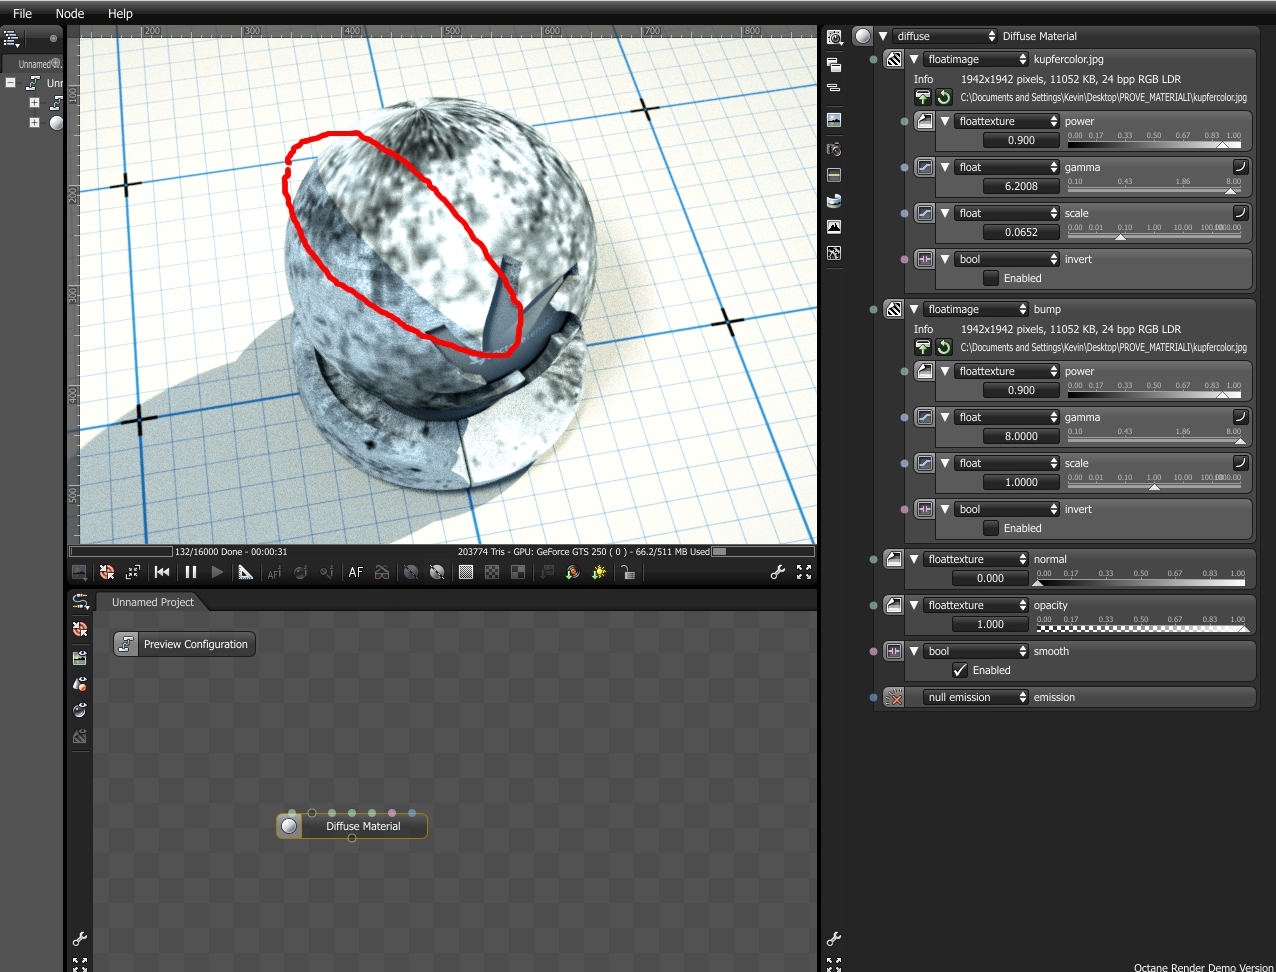Click the Preview Configuration node
The image size is (1276, 972).
(184, 644)
